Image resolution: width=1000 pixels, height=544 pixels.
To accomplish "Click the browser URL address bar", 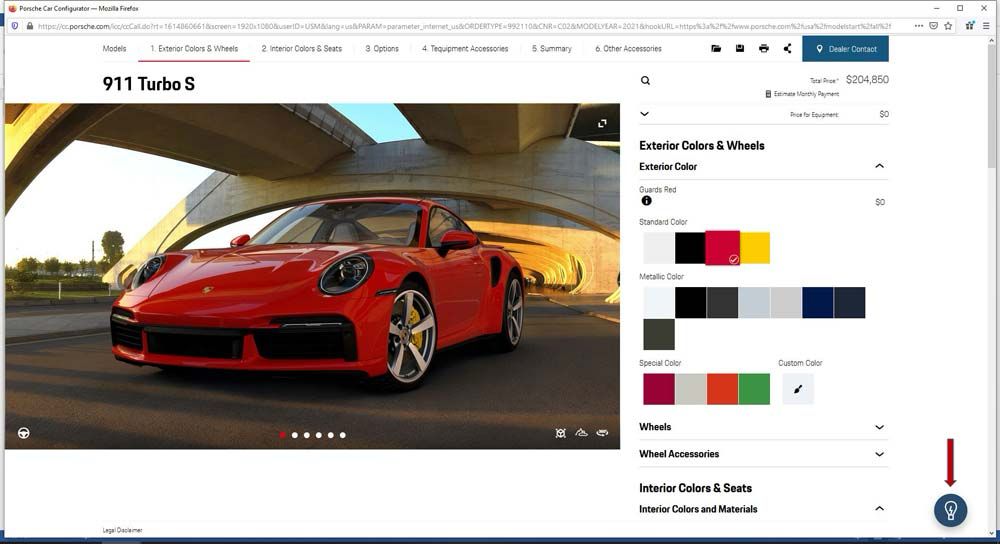I will tap(466, 26).
